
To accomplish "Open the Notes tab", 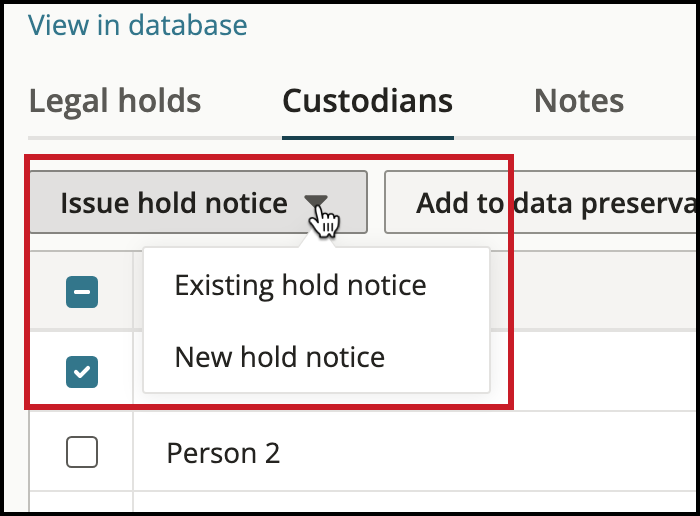I will [x=579, y=101].
